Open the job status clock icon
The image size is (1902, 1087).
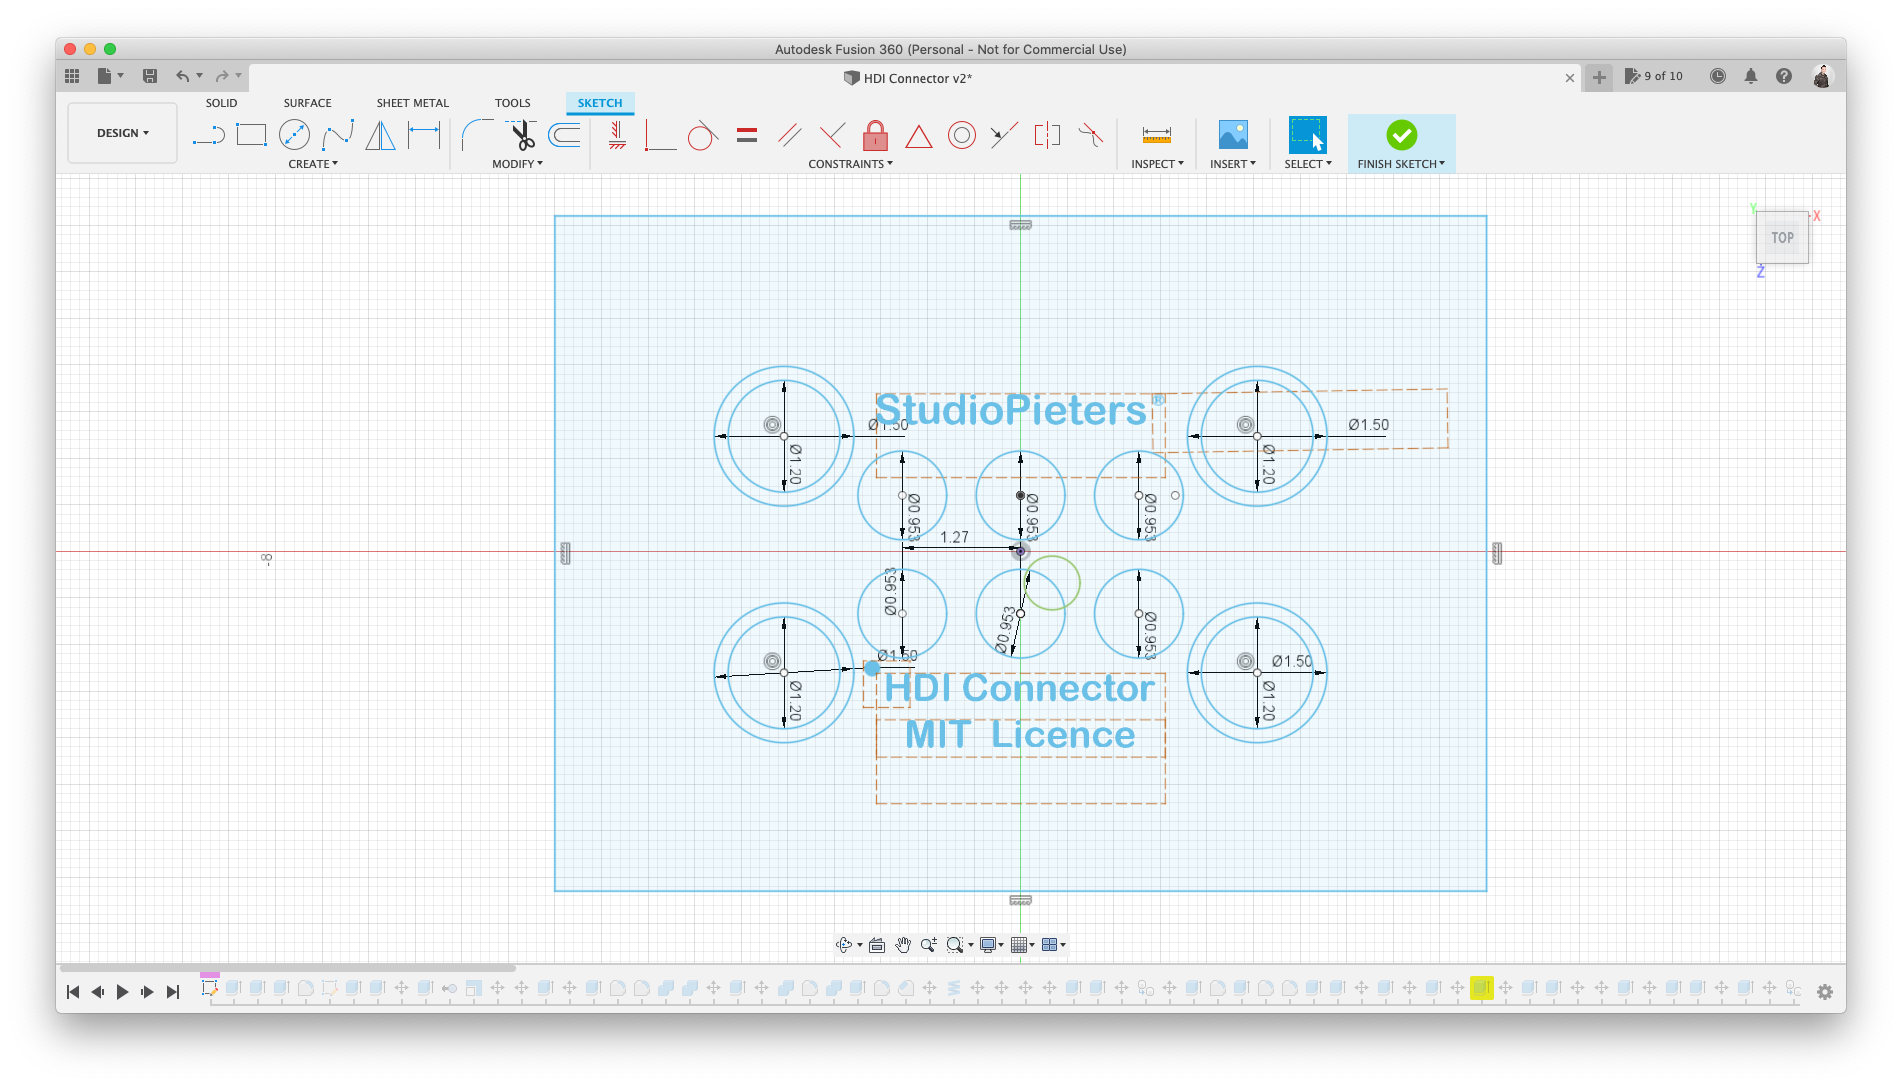1717,76
